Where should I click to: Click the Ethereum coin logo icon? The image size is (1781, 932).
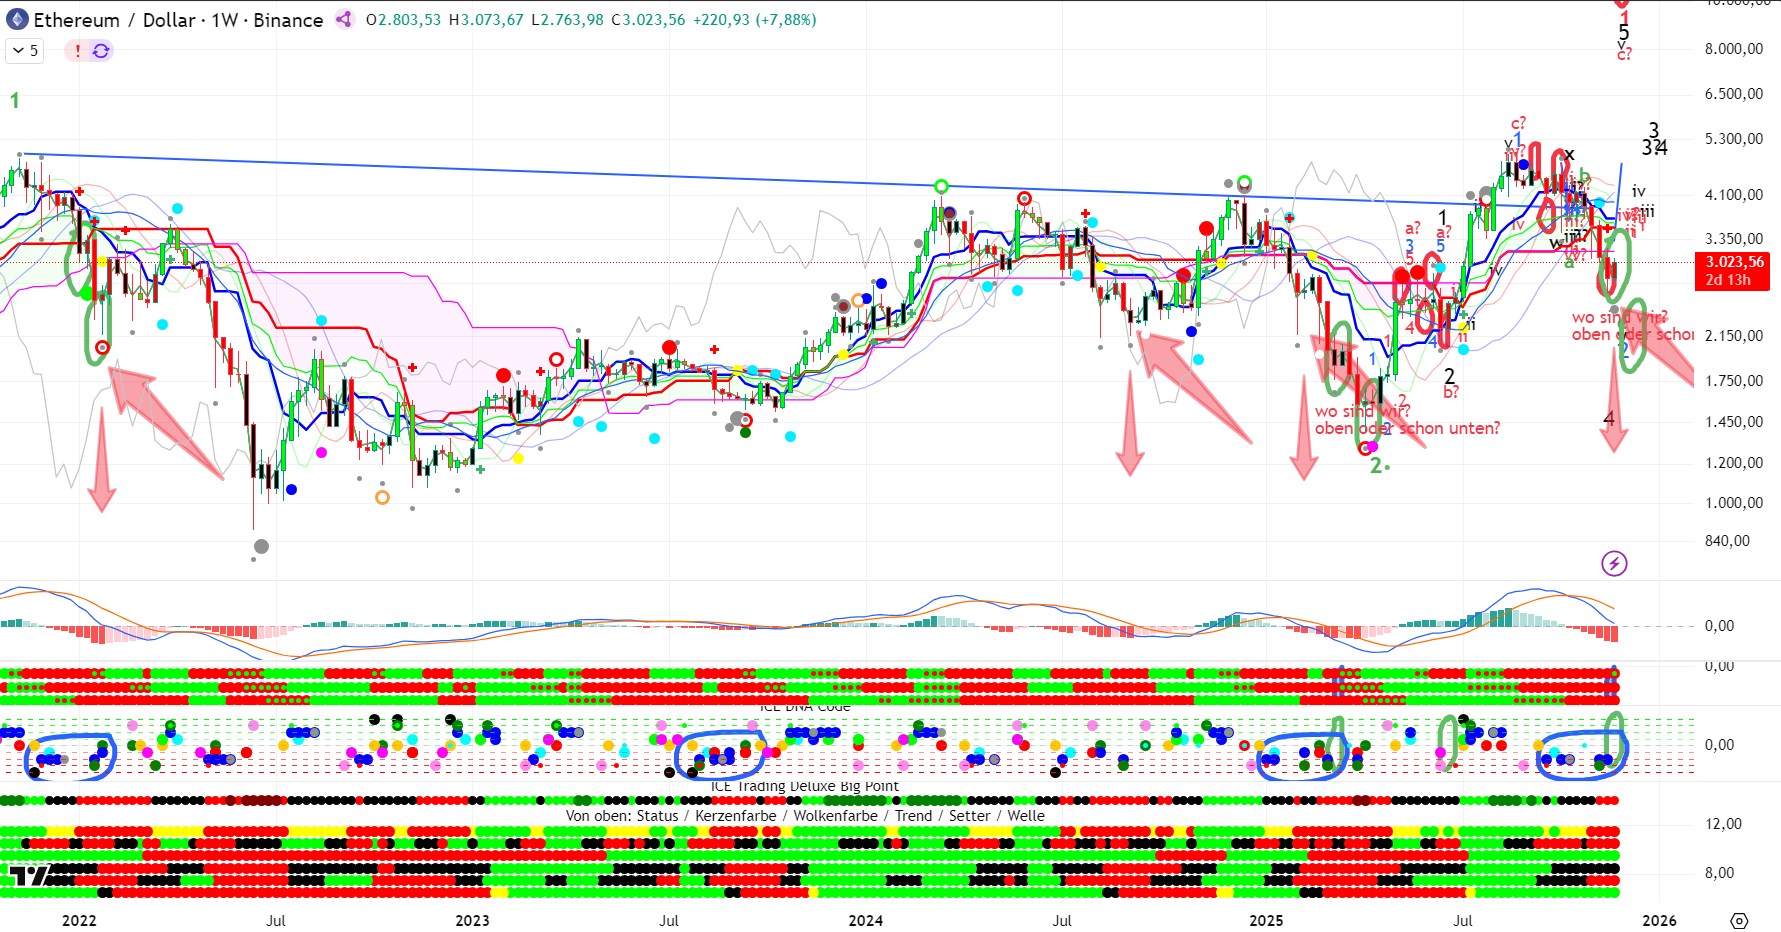(x=17, y=20)
